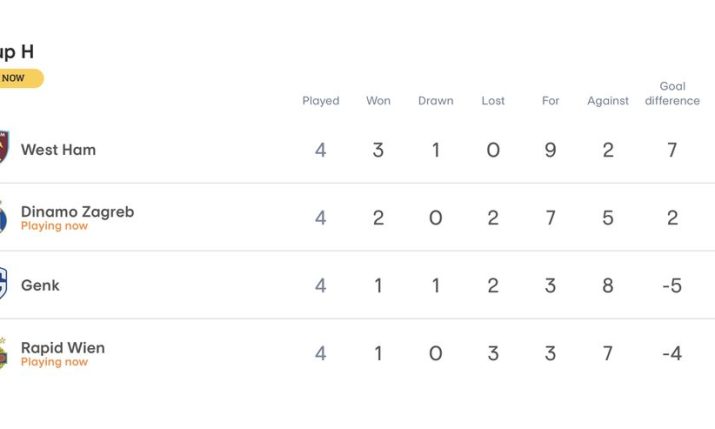
Task: Select the Rapid Wien team name
Action: (x=62, y=347)
